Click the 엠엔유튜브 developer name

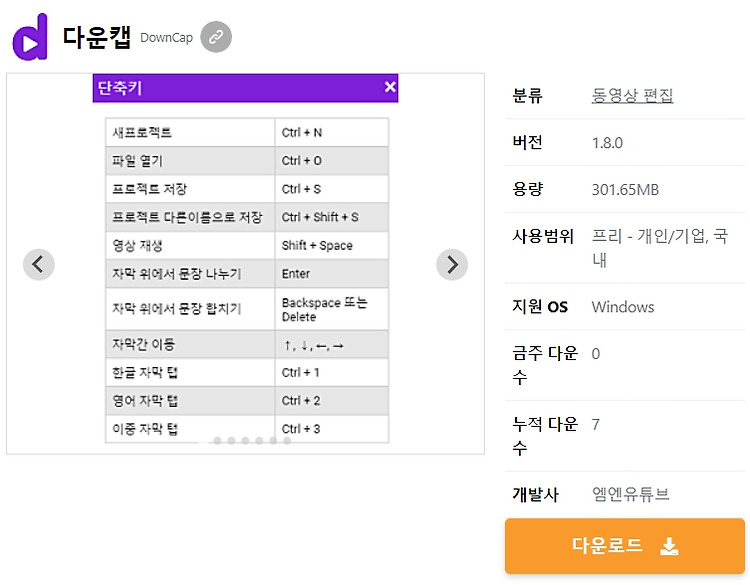[630, 494]
